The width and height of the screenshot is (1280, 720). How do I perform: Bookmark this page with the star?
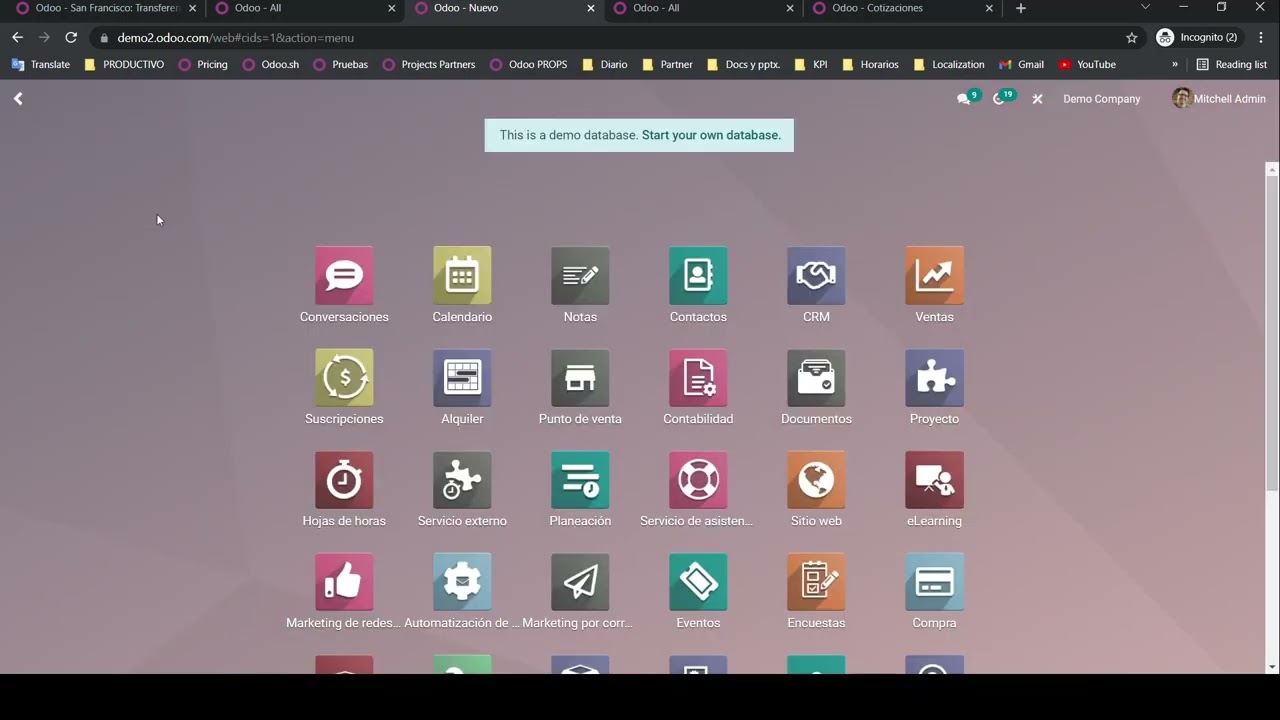[x=1132, y=38]
